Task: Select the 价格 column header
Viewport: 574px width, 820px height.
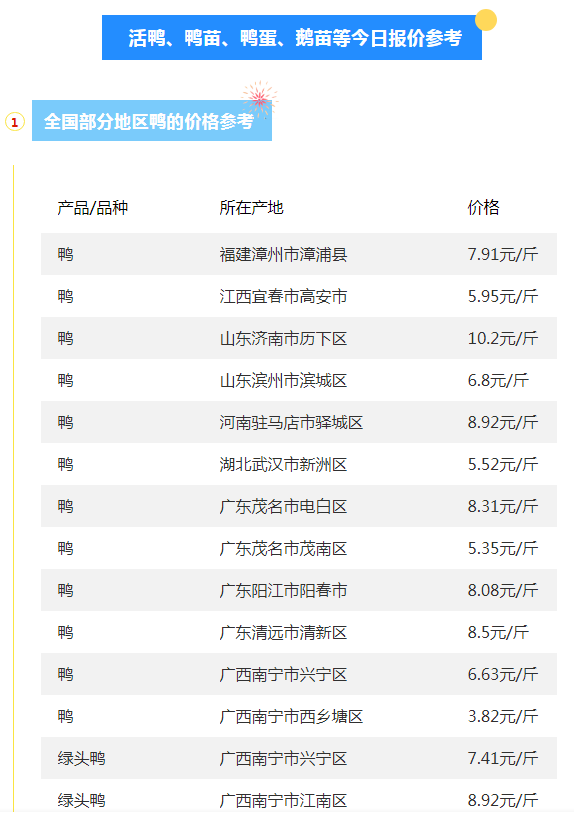Action: tap(484, 208)
